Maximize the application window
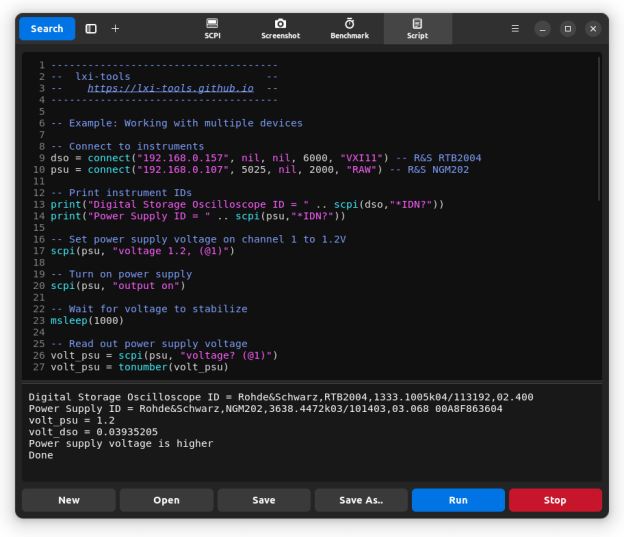Viewport: 624px width, 537px height. [567, 29]
